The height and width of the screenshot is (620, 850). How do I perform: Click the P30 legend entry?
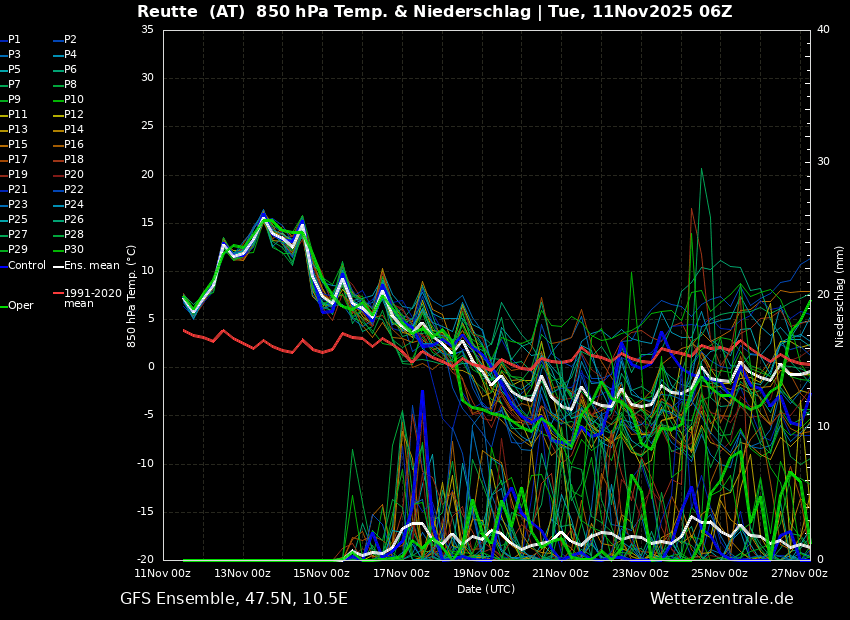tap(74, 250)
